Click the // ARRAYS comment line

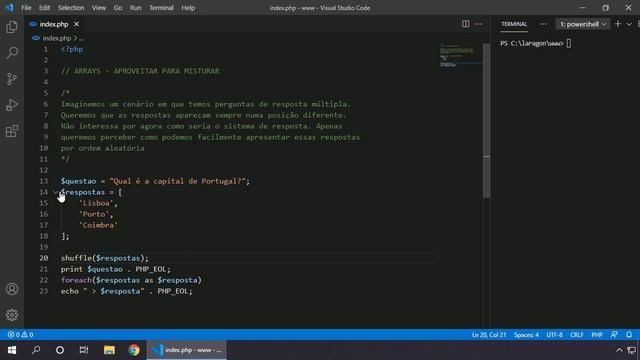tap(140, 71)
